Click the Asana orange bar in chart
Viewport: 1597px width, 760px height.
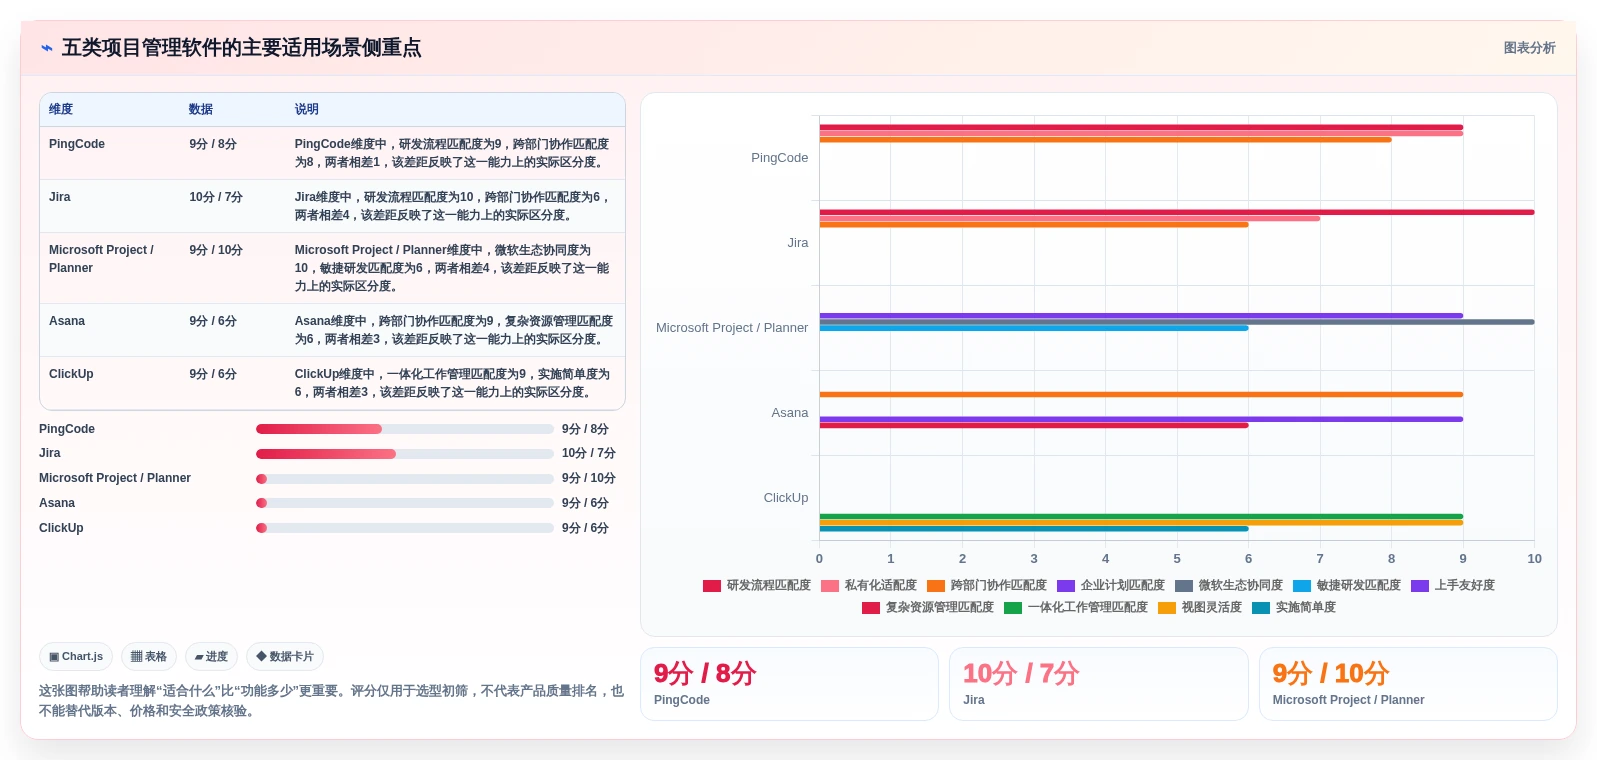[x=1141, y=394]
